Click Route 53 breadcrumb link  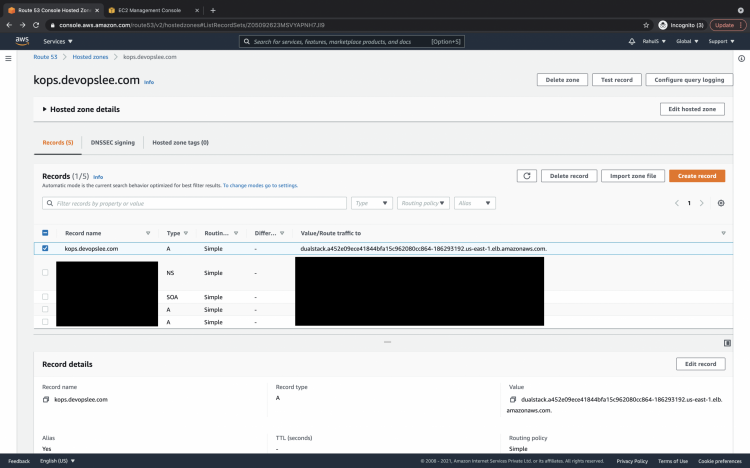(x=45, y=57)
